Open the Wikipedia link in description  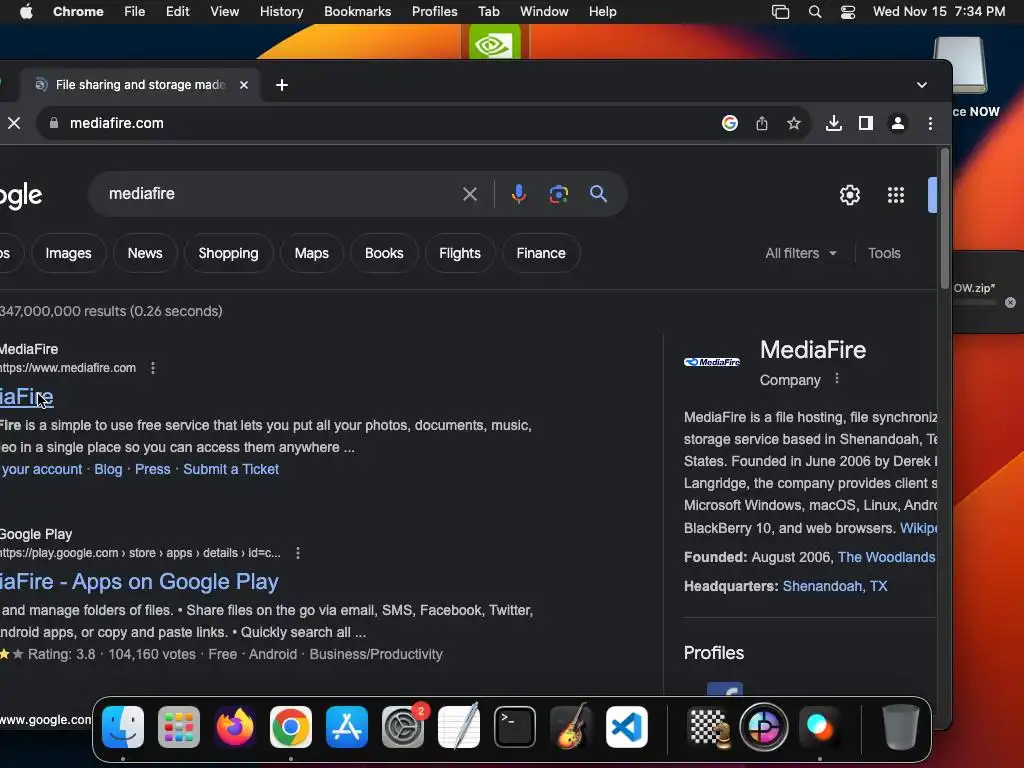(919, 528)
